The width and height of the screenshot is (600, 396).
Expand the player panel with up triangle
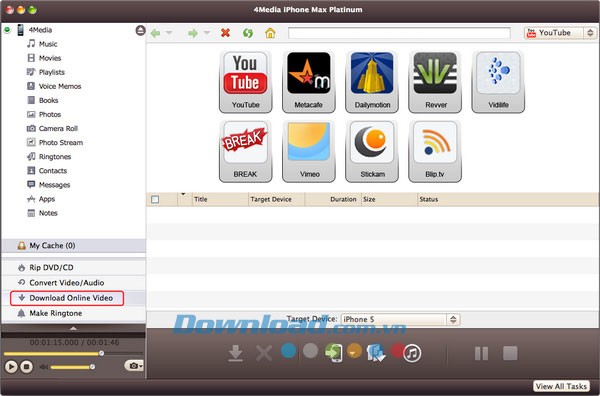pos(73,328)
